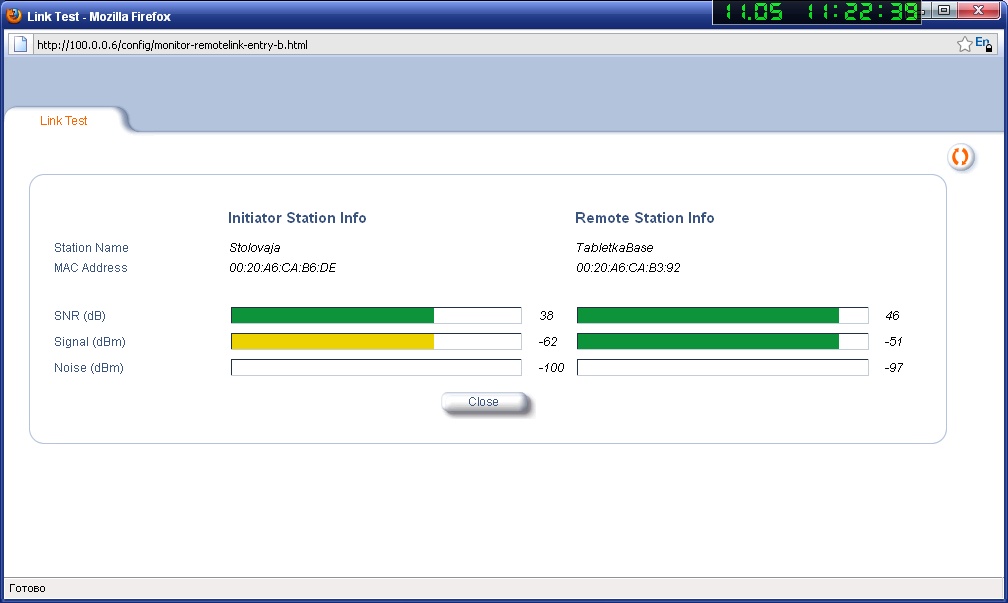Viewport: 1008px width, 603px height.
Task: Click the En language indicator
Action: point(984,44)
